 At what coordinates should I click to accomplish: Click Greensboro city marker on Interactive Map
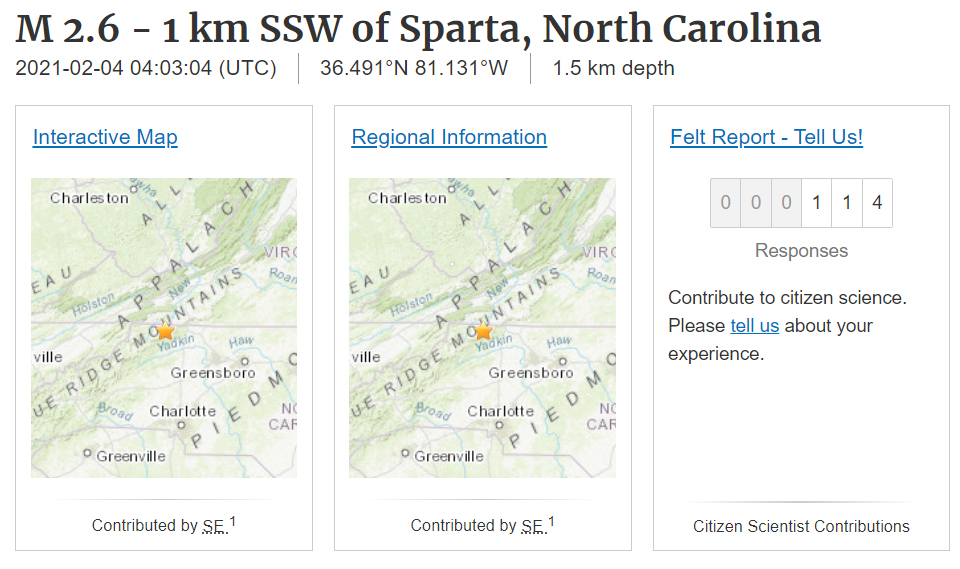pos(245,361)
